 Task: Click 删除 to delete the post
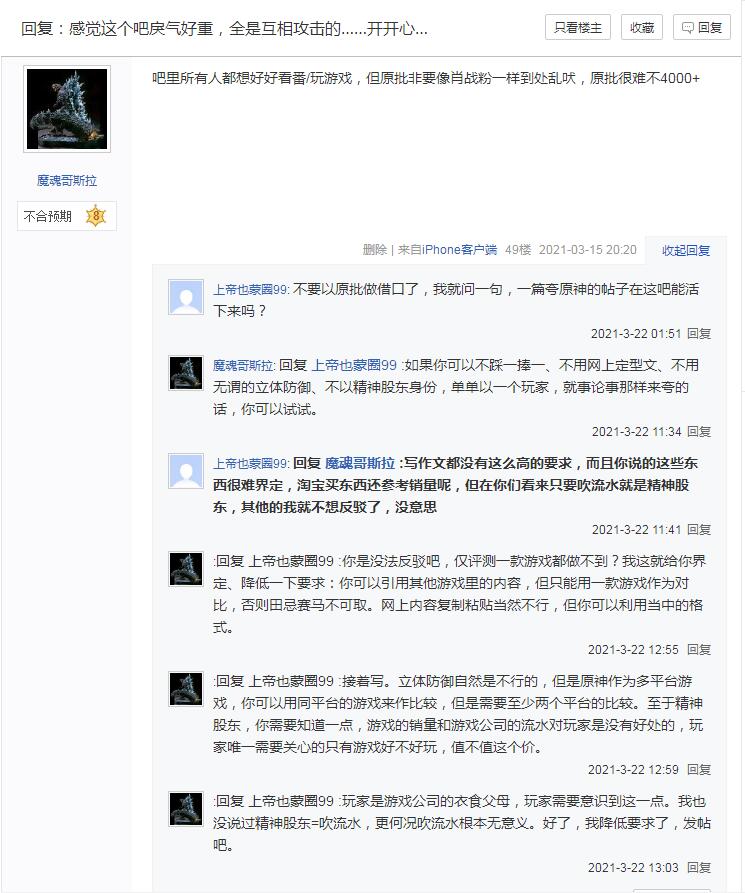point(374,249)
